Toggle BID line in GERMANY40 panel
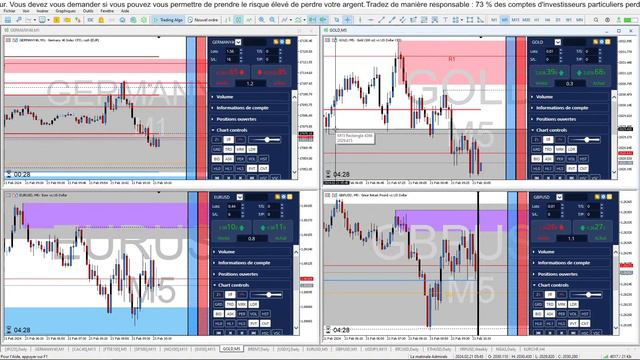 [x=217, y=159]
